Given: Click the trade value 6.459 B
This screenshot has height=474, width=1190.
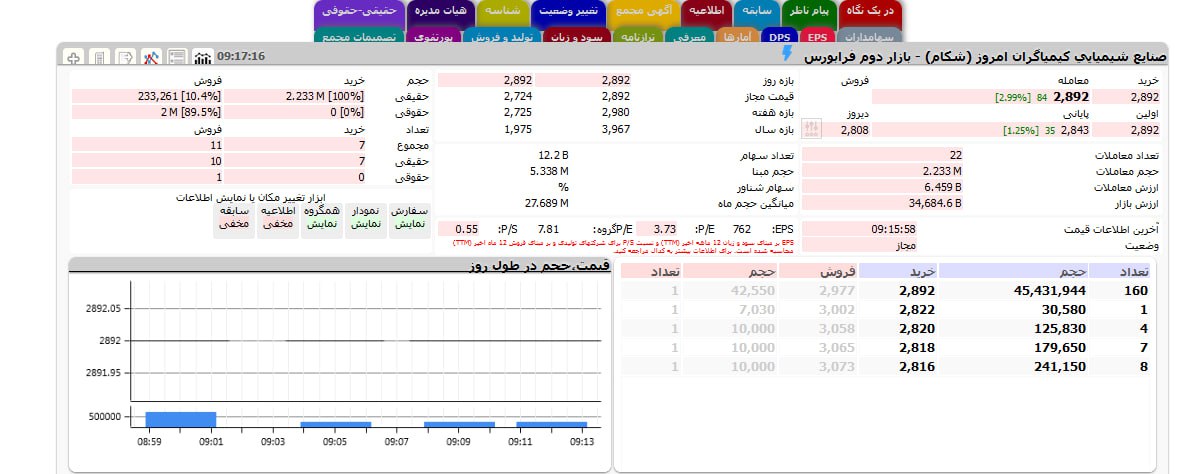Looking at the screenshot, I should pyautogui.click(x=943, y=187).
